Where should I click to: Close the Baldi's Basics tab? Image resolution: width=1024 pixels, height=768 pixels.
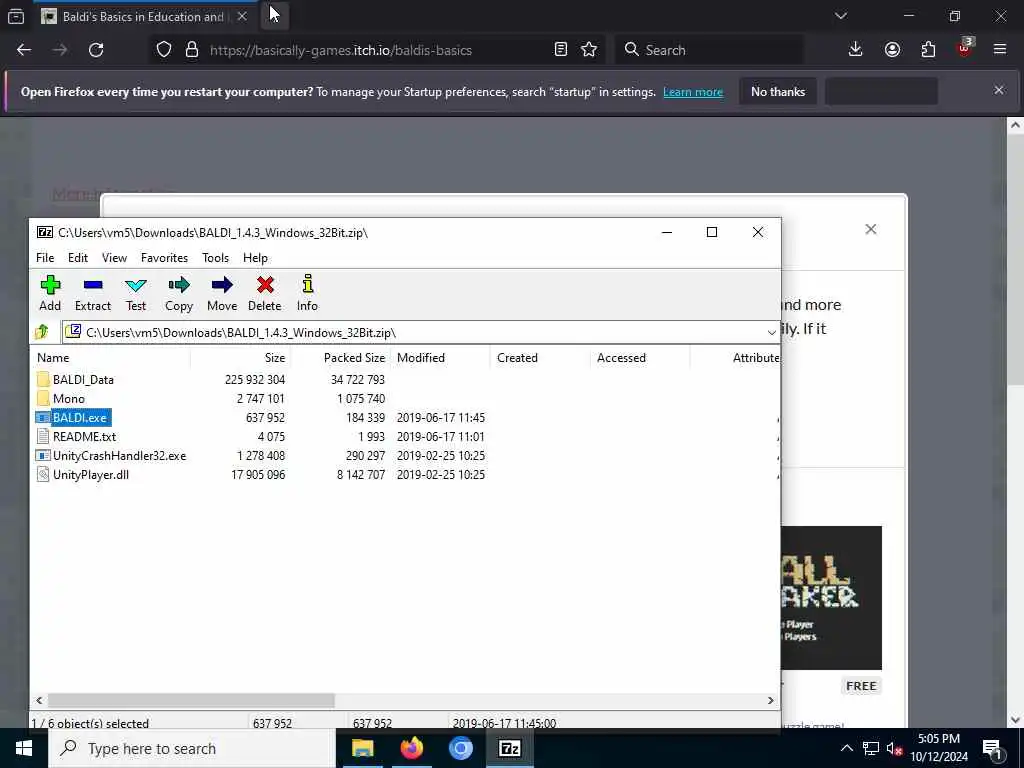(x=242, y=16)
